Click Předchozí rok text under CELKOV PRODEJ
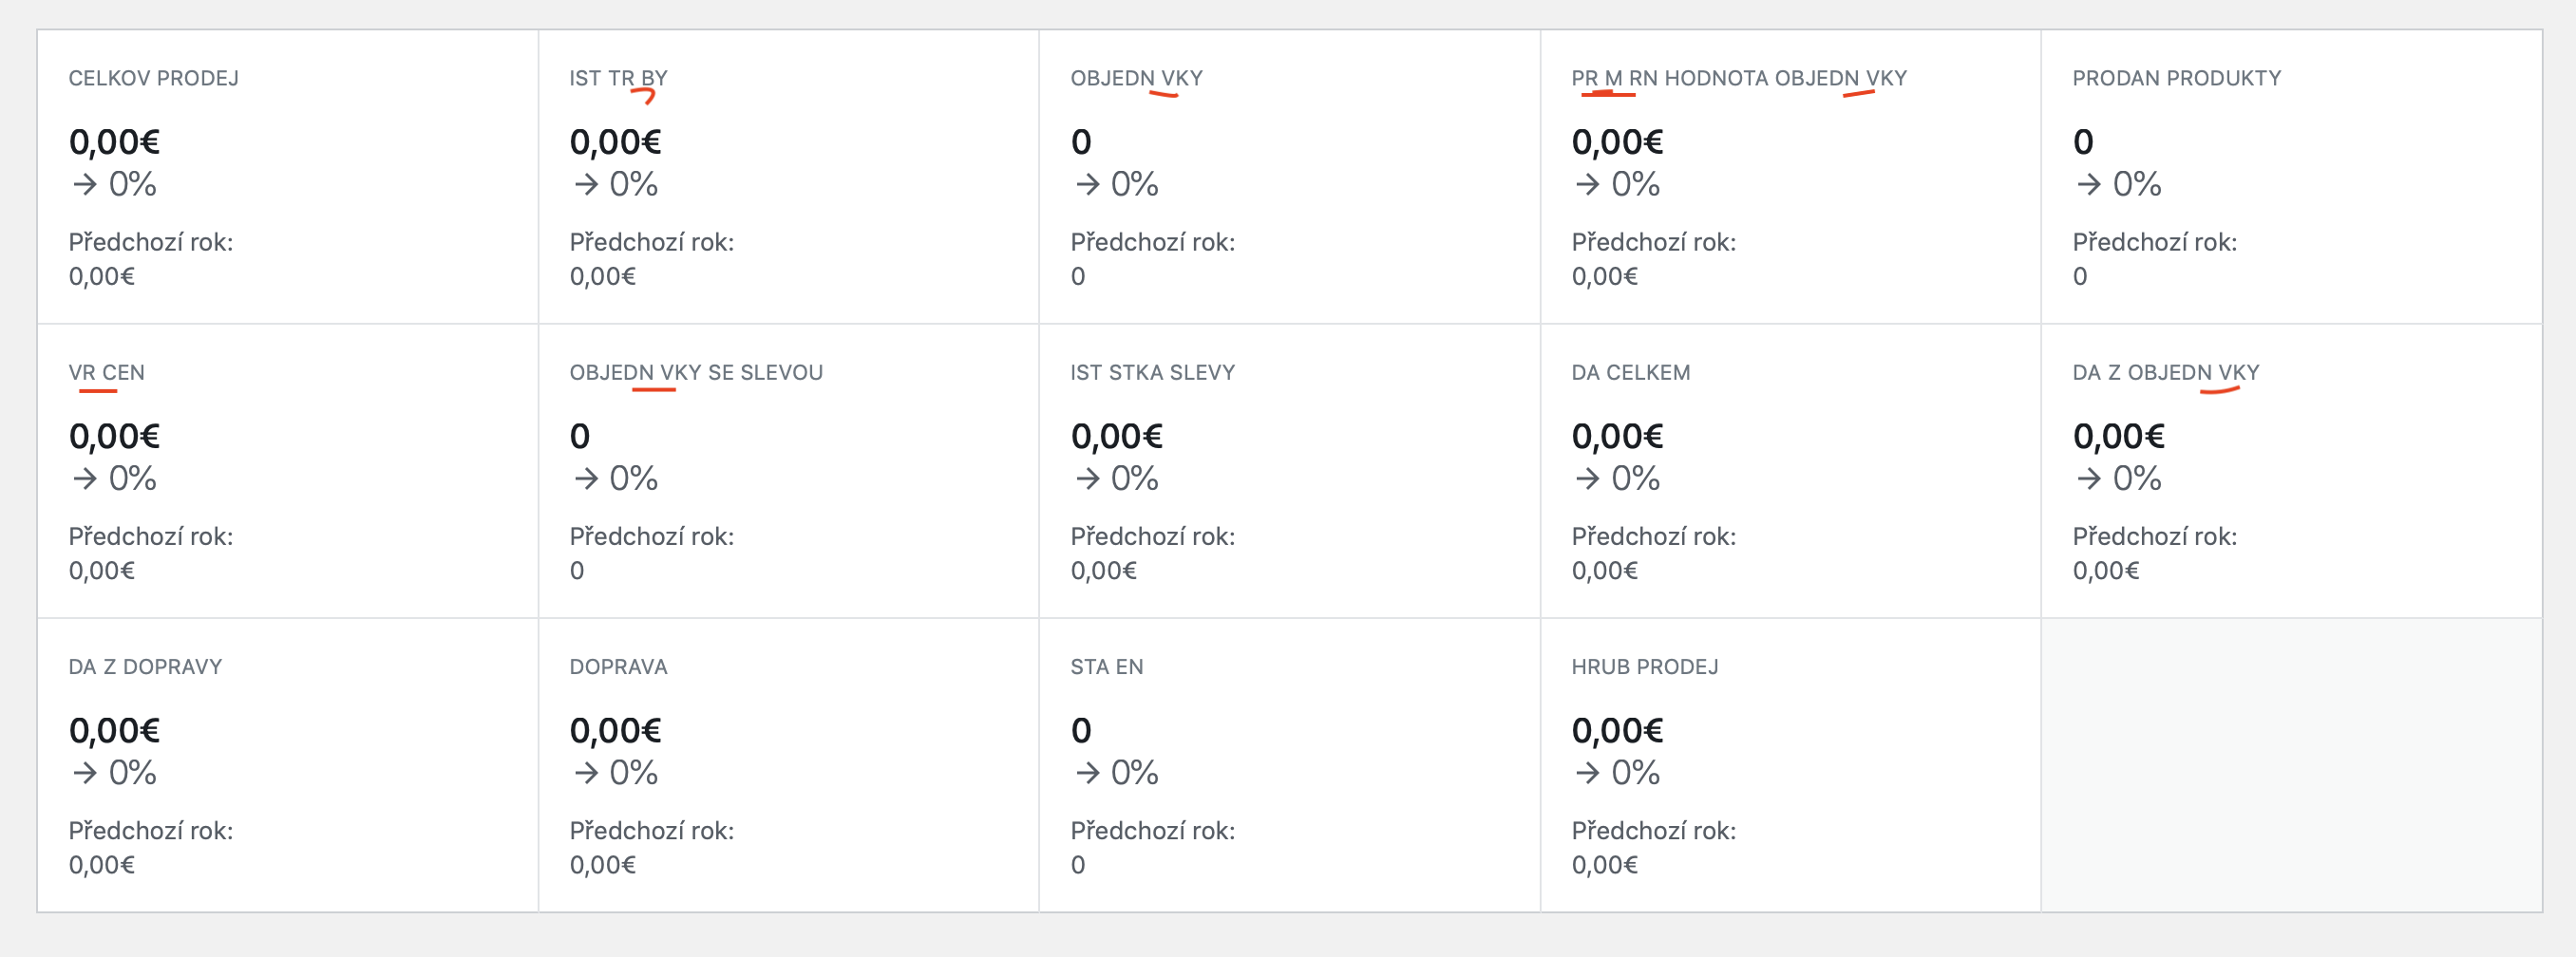This screenshot has height=957, width=2576. 151,241
